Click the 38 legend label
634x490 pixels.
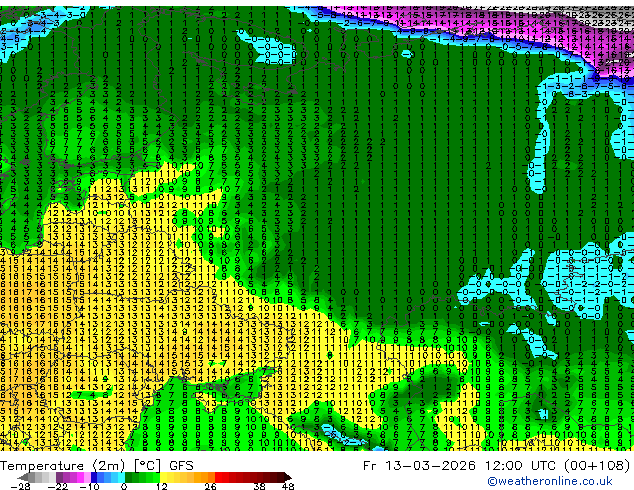point(259,486)
